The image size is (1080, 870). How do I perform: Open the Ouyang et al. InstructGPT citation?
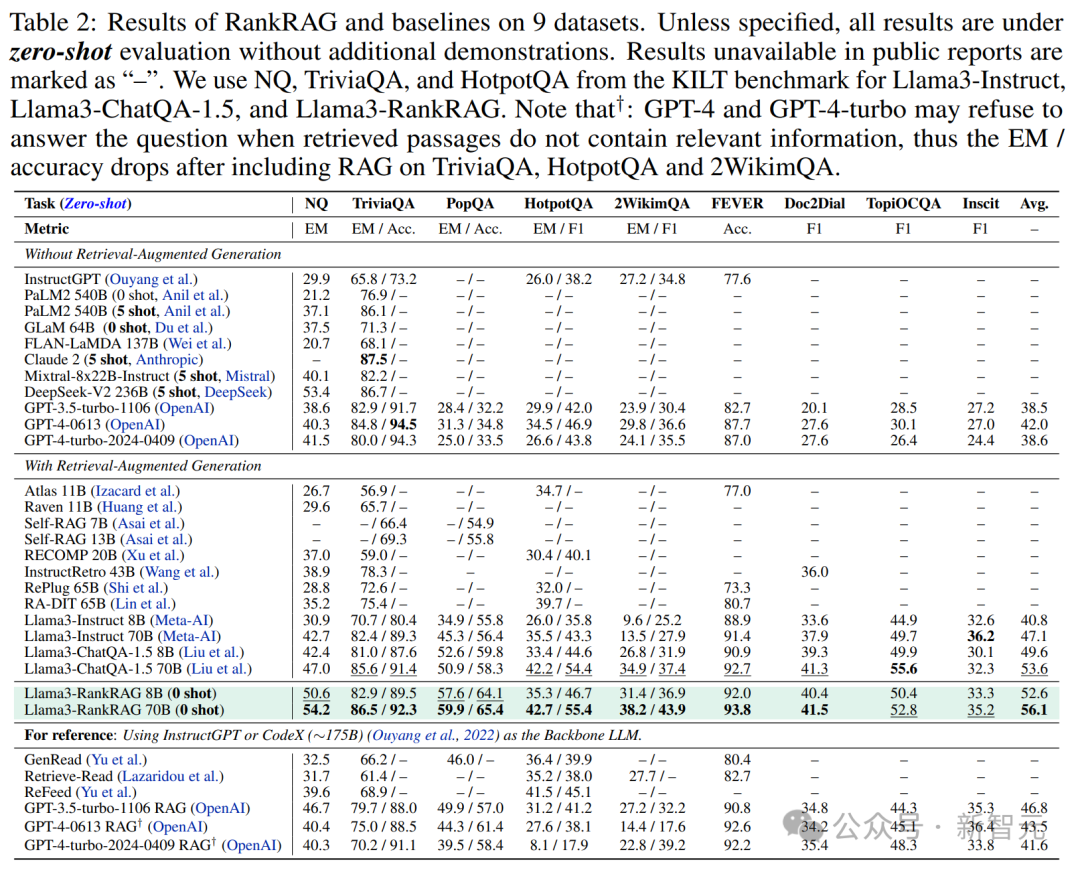coord(151,279)
